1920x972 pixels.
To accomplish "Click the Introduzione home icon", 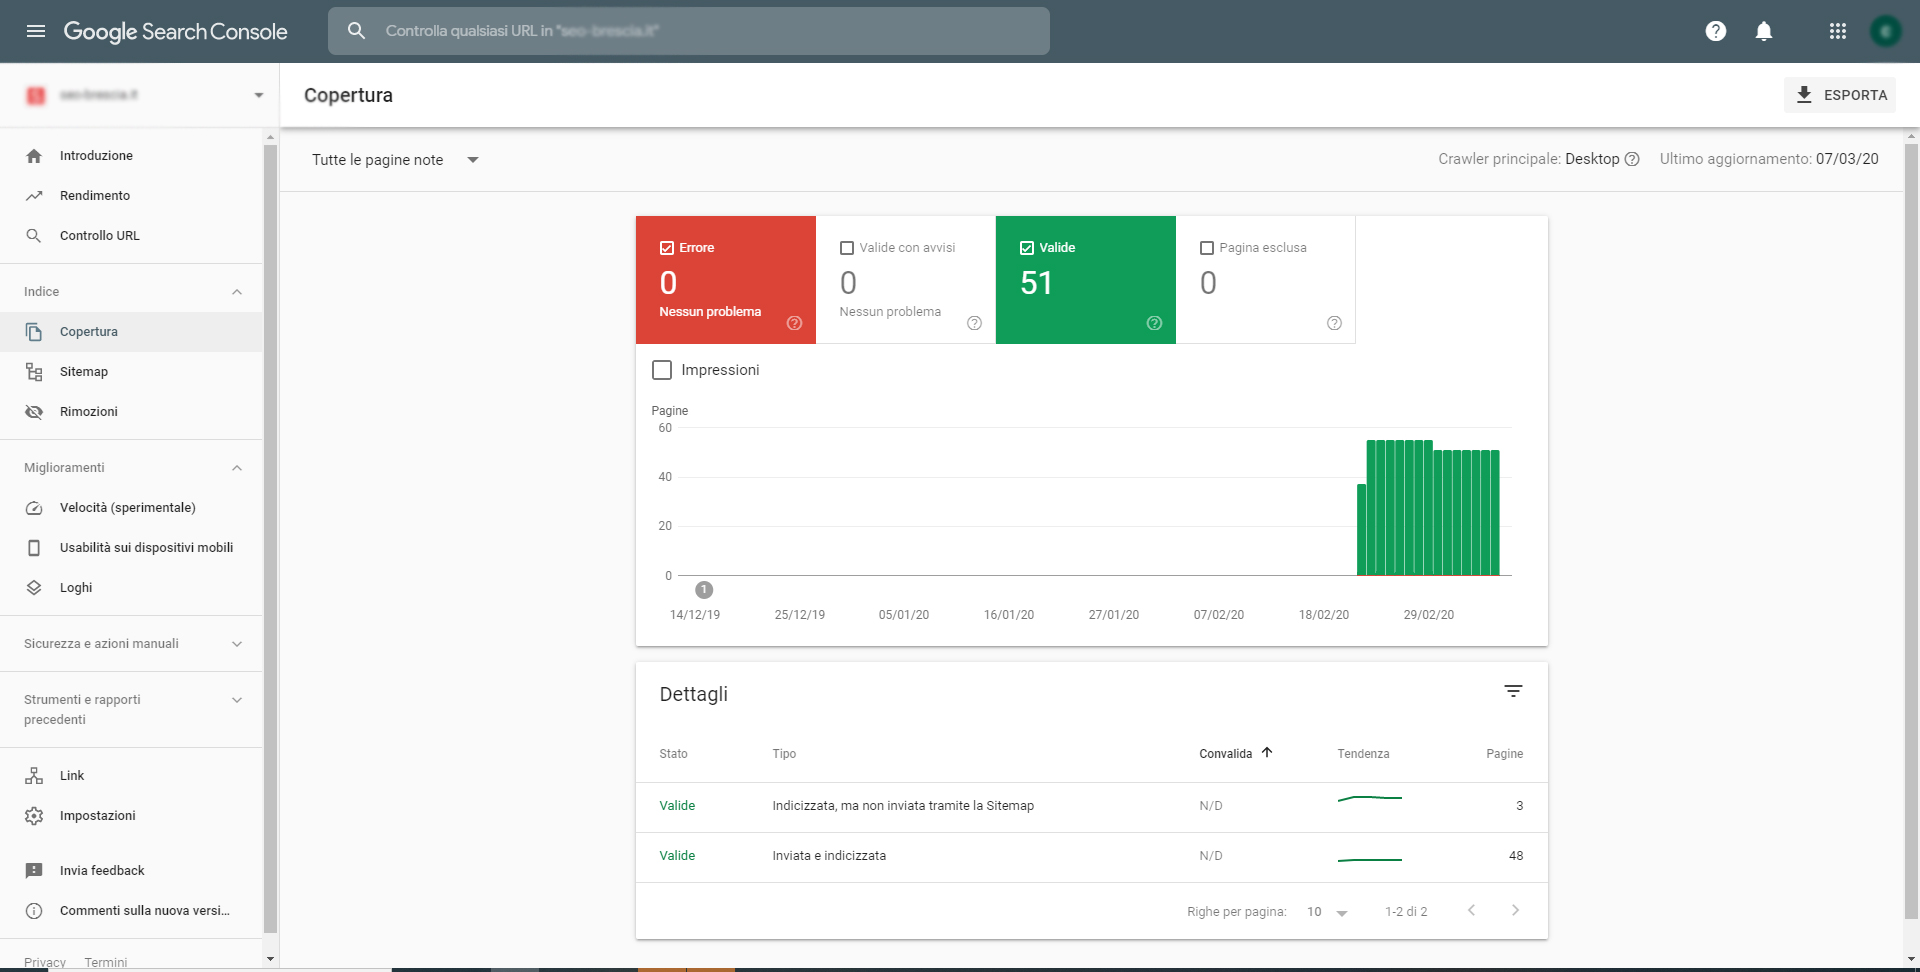I will [34, 156].
